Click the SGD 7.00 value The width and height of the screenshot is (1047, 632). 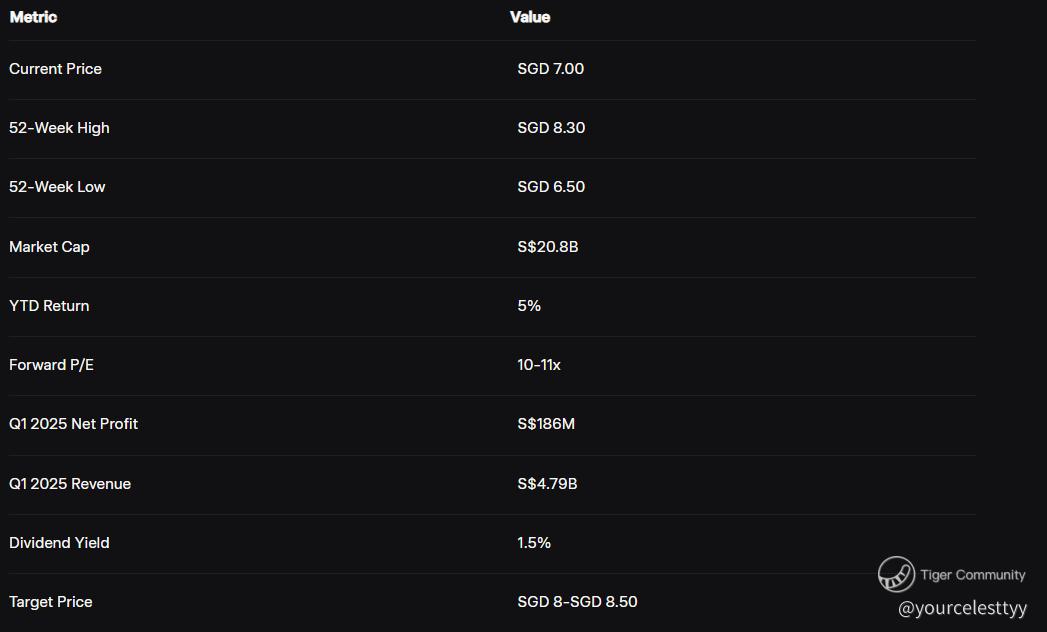pyautogui.click(x=550, y=69)
